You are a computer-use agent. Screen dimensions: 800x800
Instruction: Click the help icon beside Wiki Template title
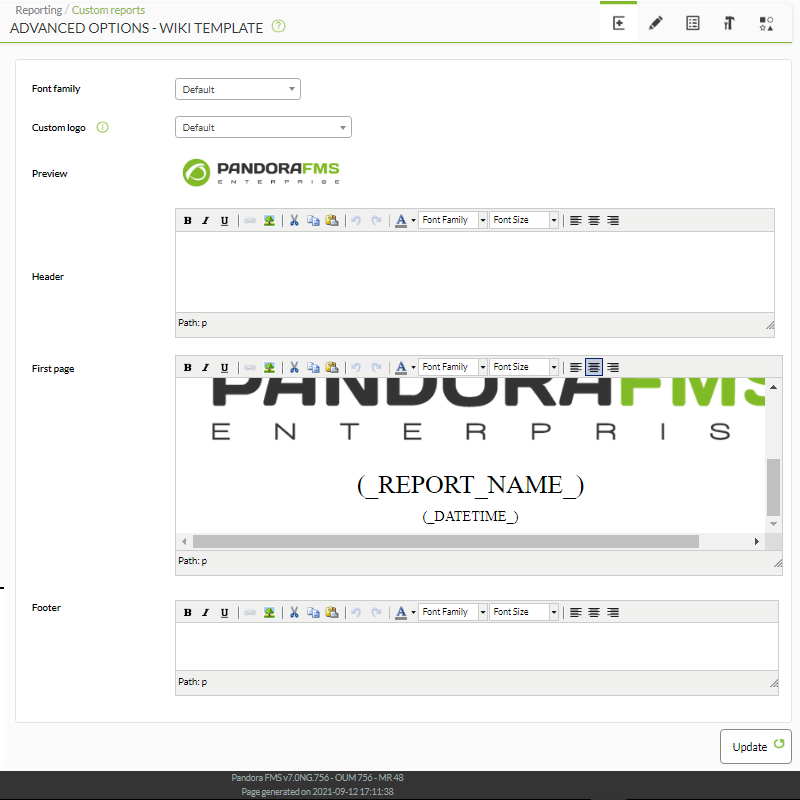[x=279, y=26]
